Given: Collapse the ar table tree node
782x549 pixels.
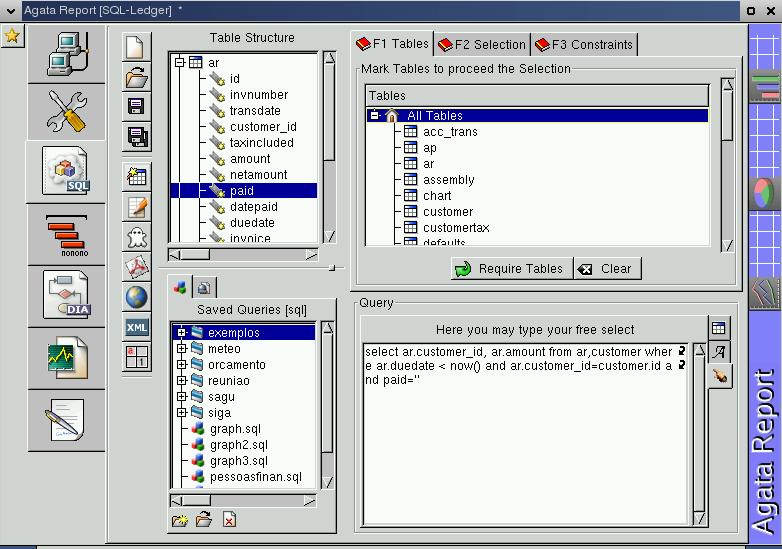Looking at the screenshot, I should click(x=180, y=62).
